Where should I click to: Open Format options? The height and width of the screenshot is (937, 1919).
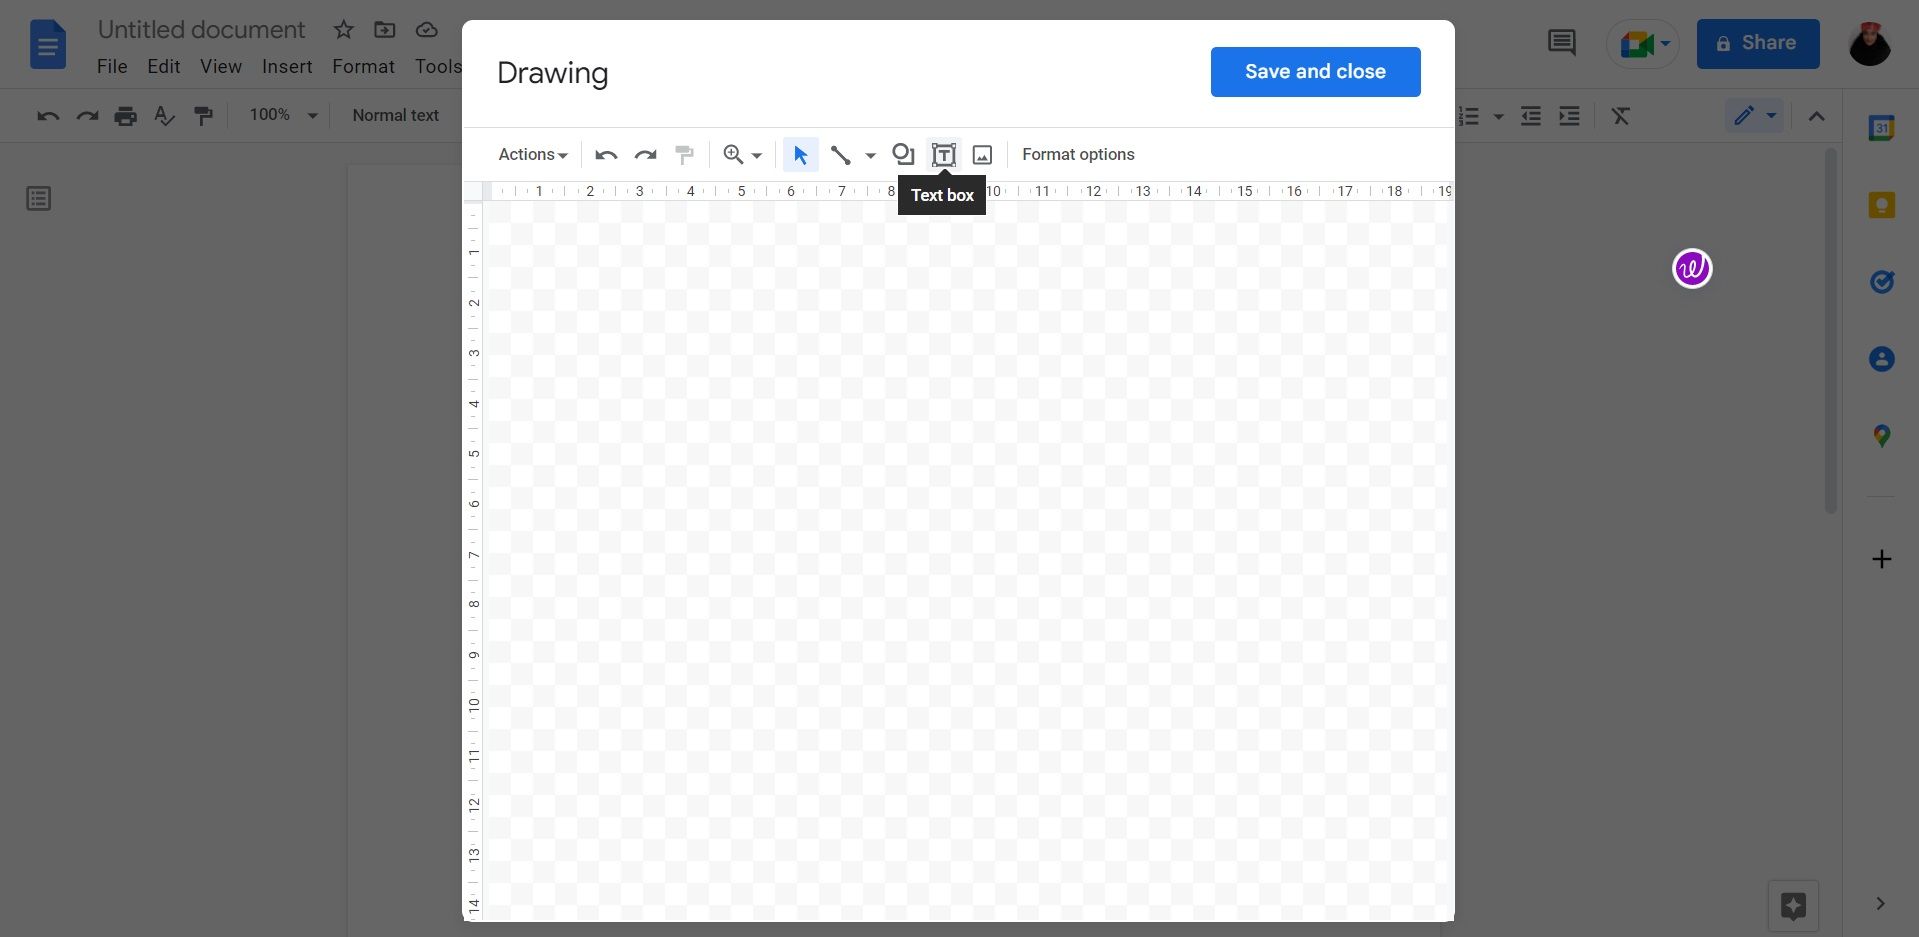click(1078, 155)
